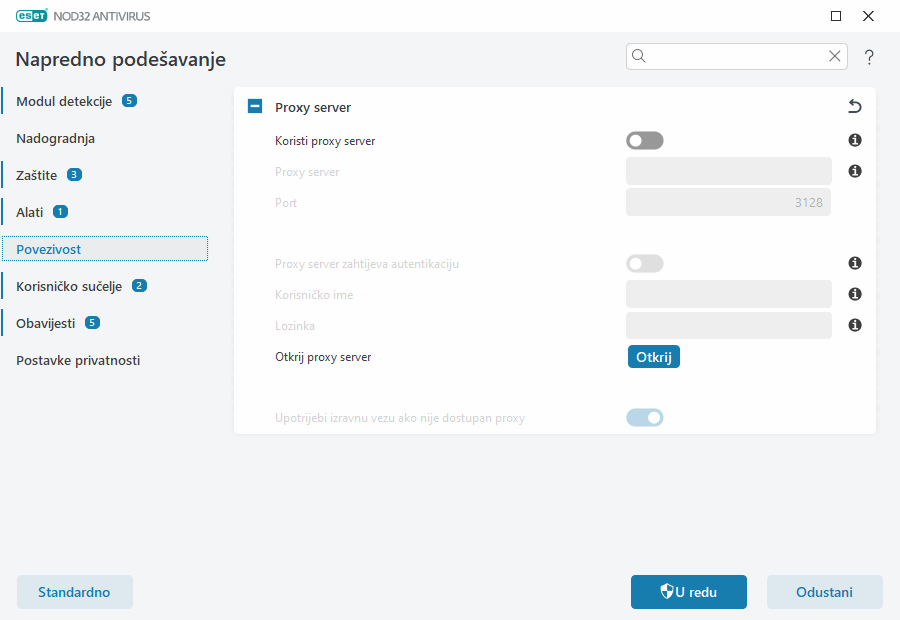This screenshot has height=620, width=900.
Task: Click the revert-to-default arrow for Proxy server
Action: click(855, 106)
